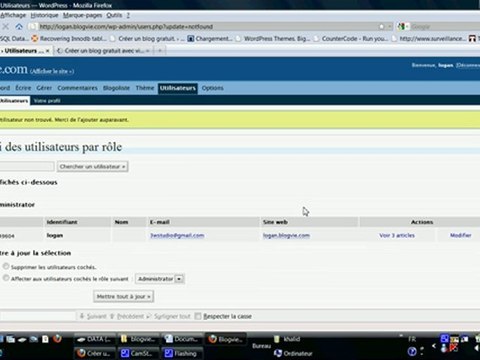Screen dimensions: 480x360
Task: Open the Outils menu
Action: (x=114, y=15)
